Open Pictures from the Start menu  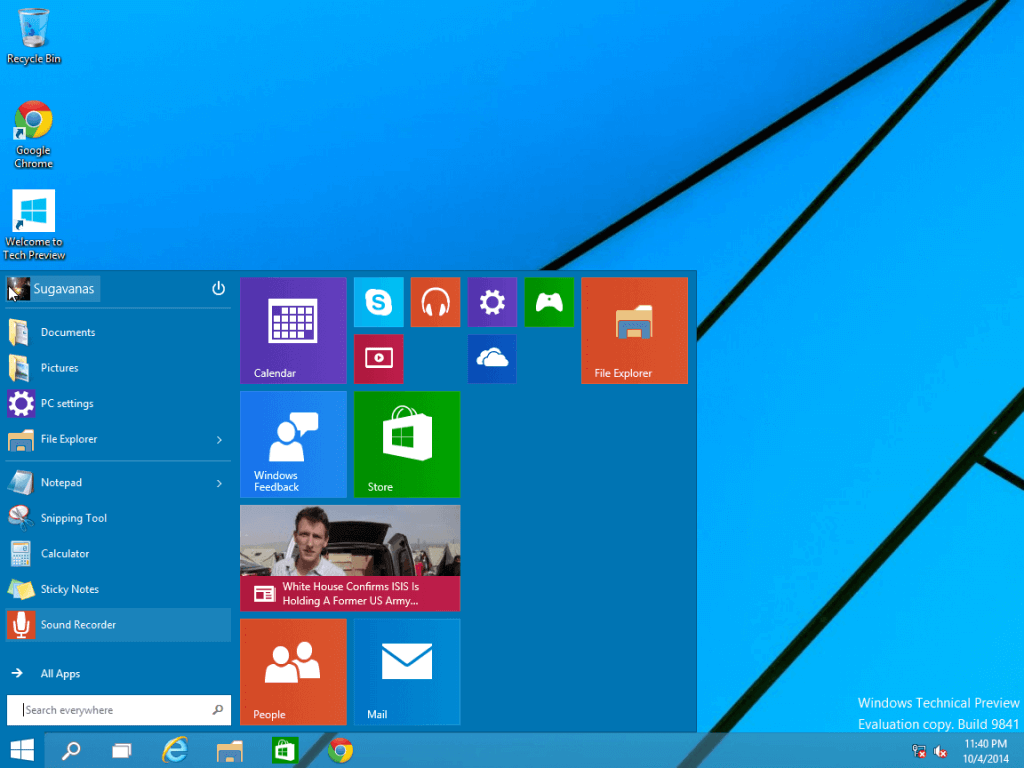118,368
